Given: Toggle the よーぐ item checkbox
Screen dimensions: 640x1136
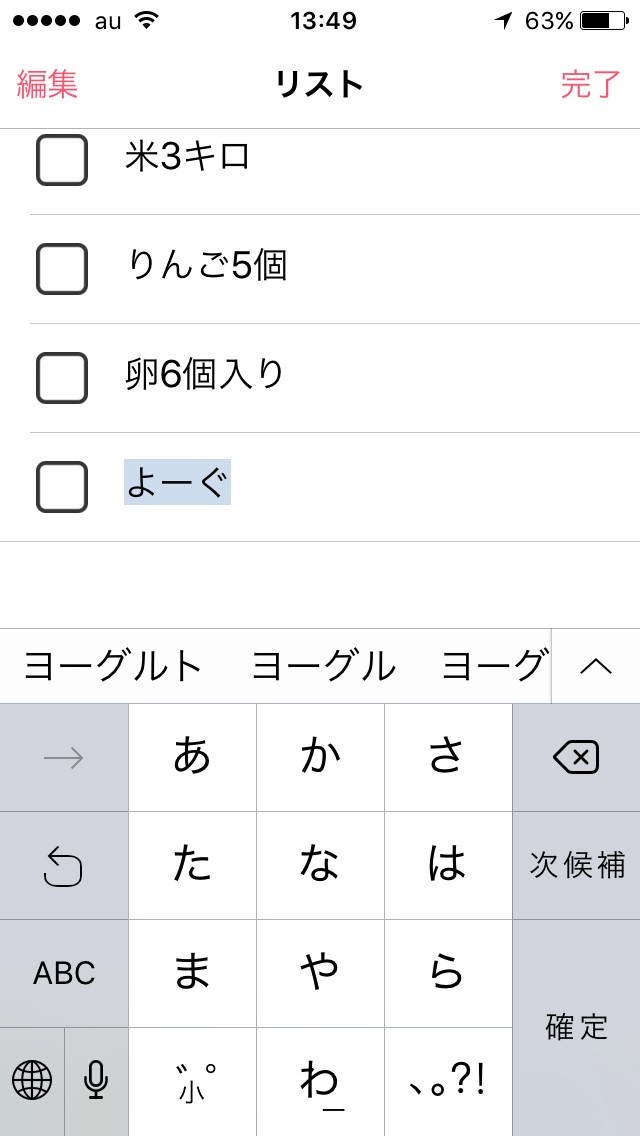Looking at the screenshot, I should pos(62,487).
